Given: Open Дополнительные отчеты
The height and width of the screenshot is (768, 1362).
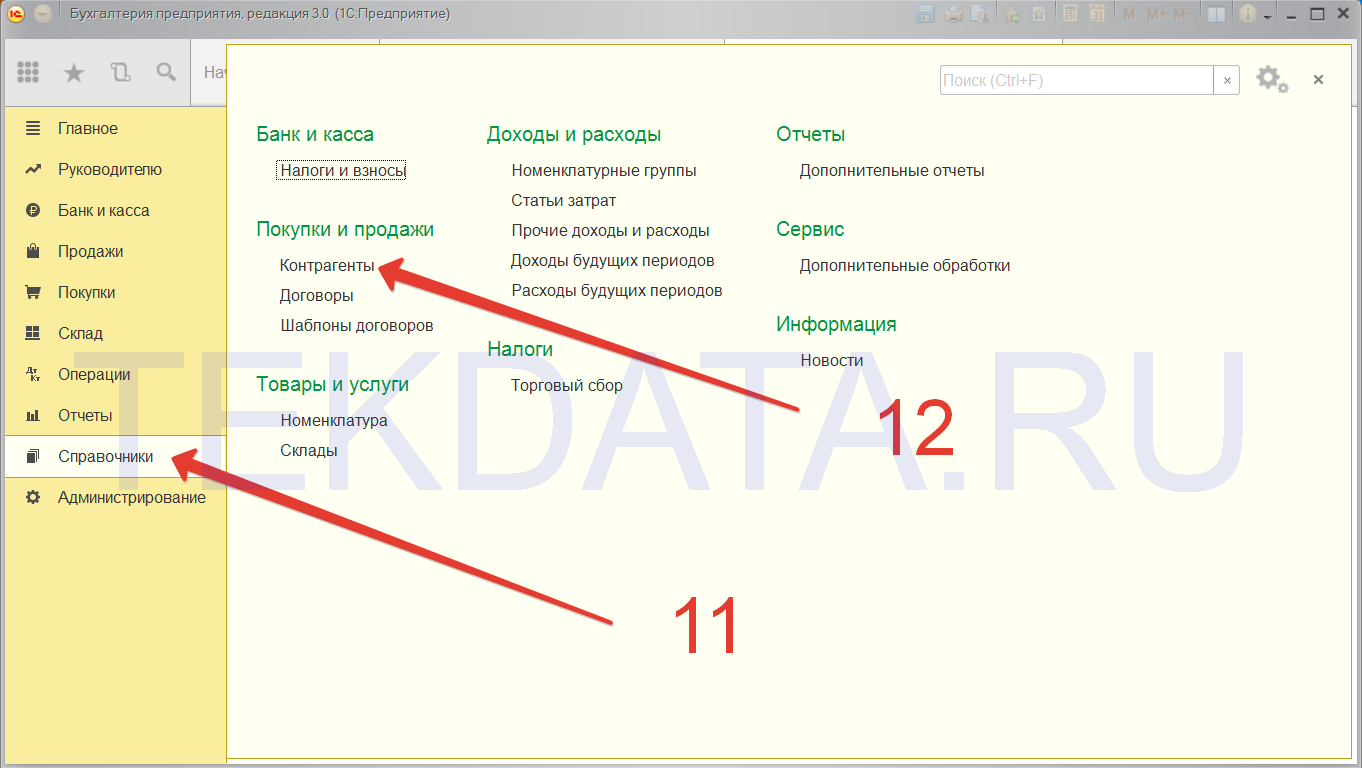Looking at the screenshot, I should point(892,170).
